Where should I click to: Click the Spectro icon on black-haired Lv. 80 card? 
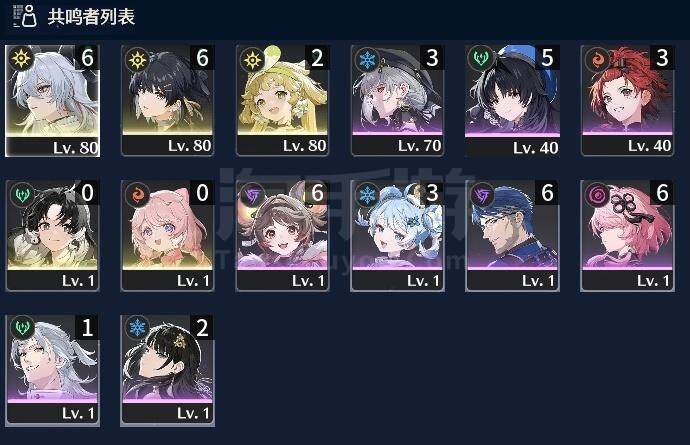pos(137,59)
